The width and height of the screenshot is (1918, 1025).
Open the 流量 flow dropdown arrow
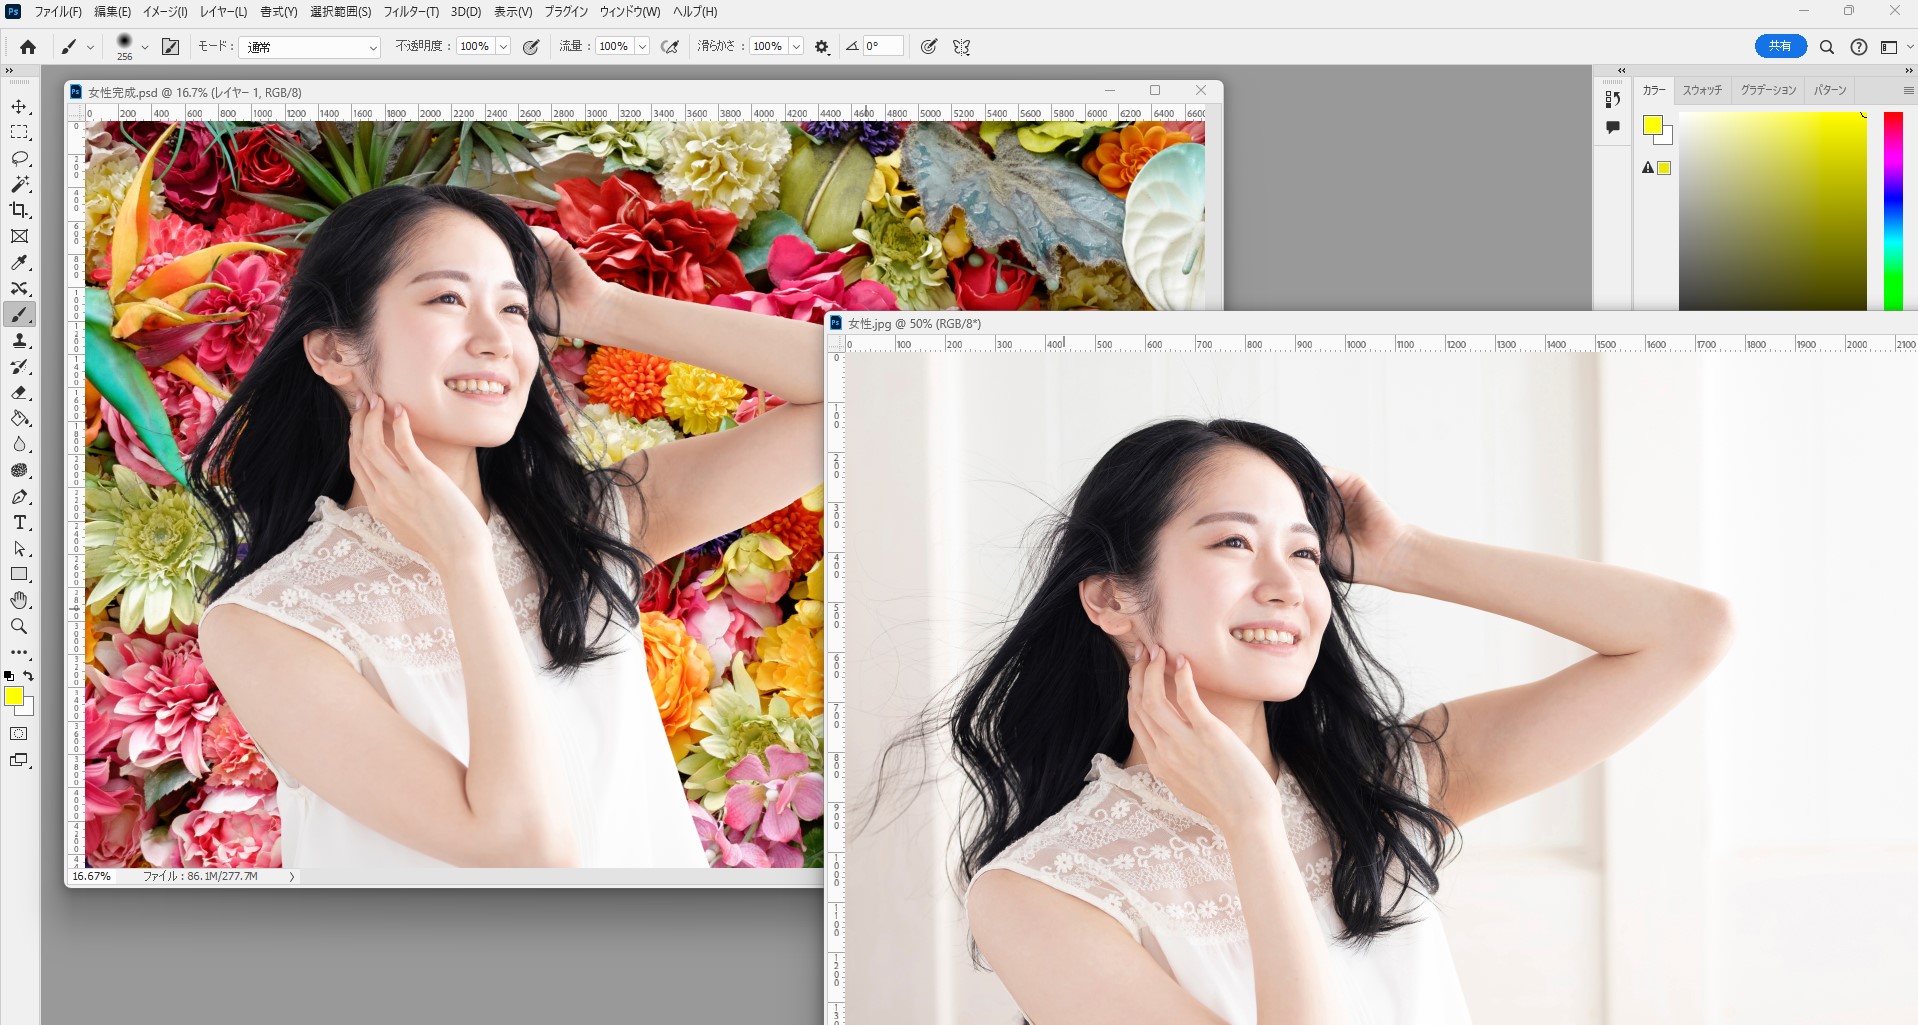(x=642, y=47)
